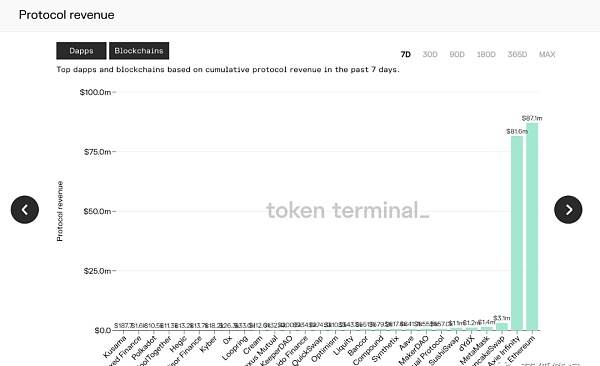Switch to the 30D time range

click(430, 54)
